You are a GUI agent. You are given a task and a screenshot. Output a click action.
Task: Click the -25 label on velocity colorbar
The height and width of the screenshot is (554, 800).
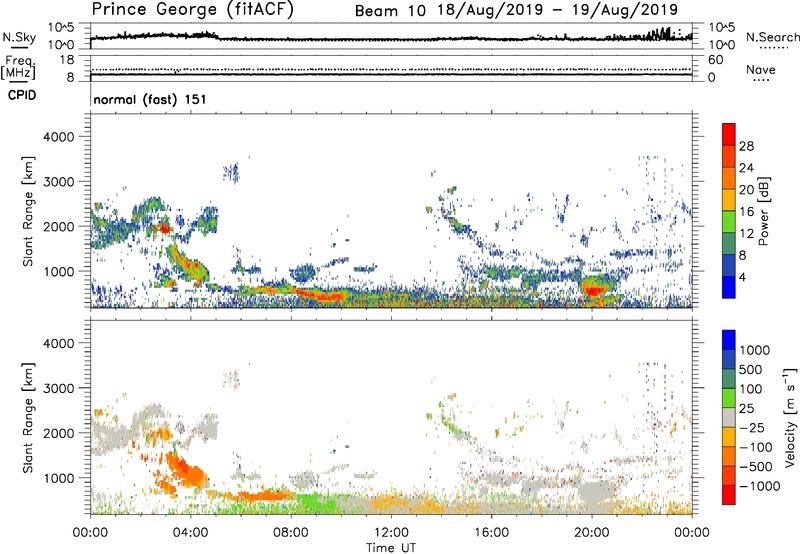(x=752, y=428)
